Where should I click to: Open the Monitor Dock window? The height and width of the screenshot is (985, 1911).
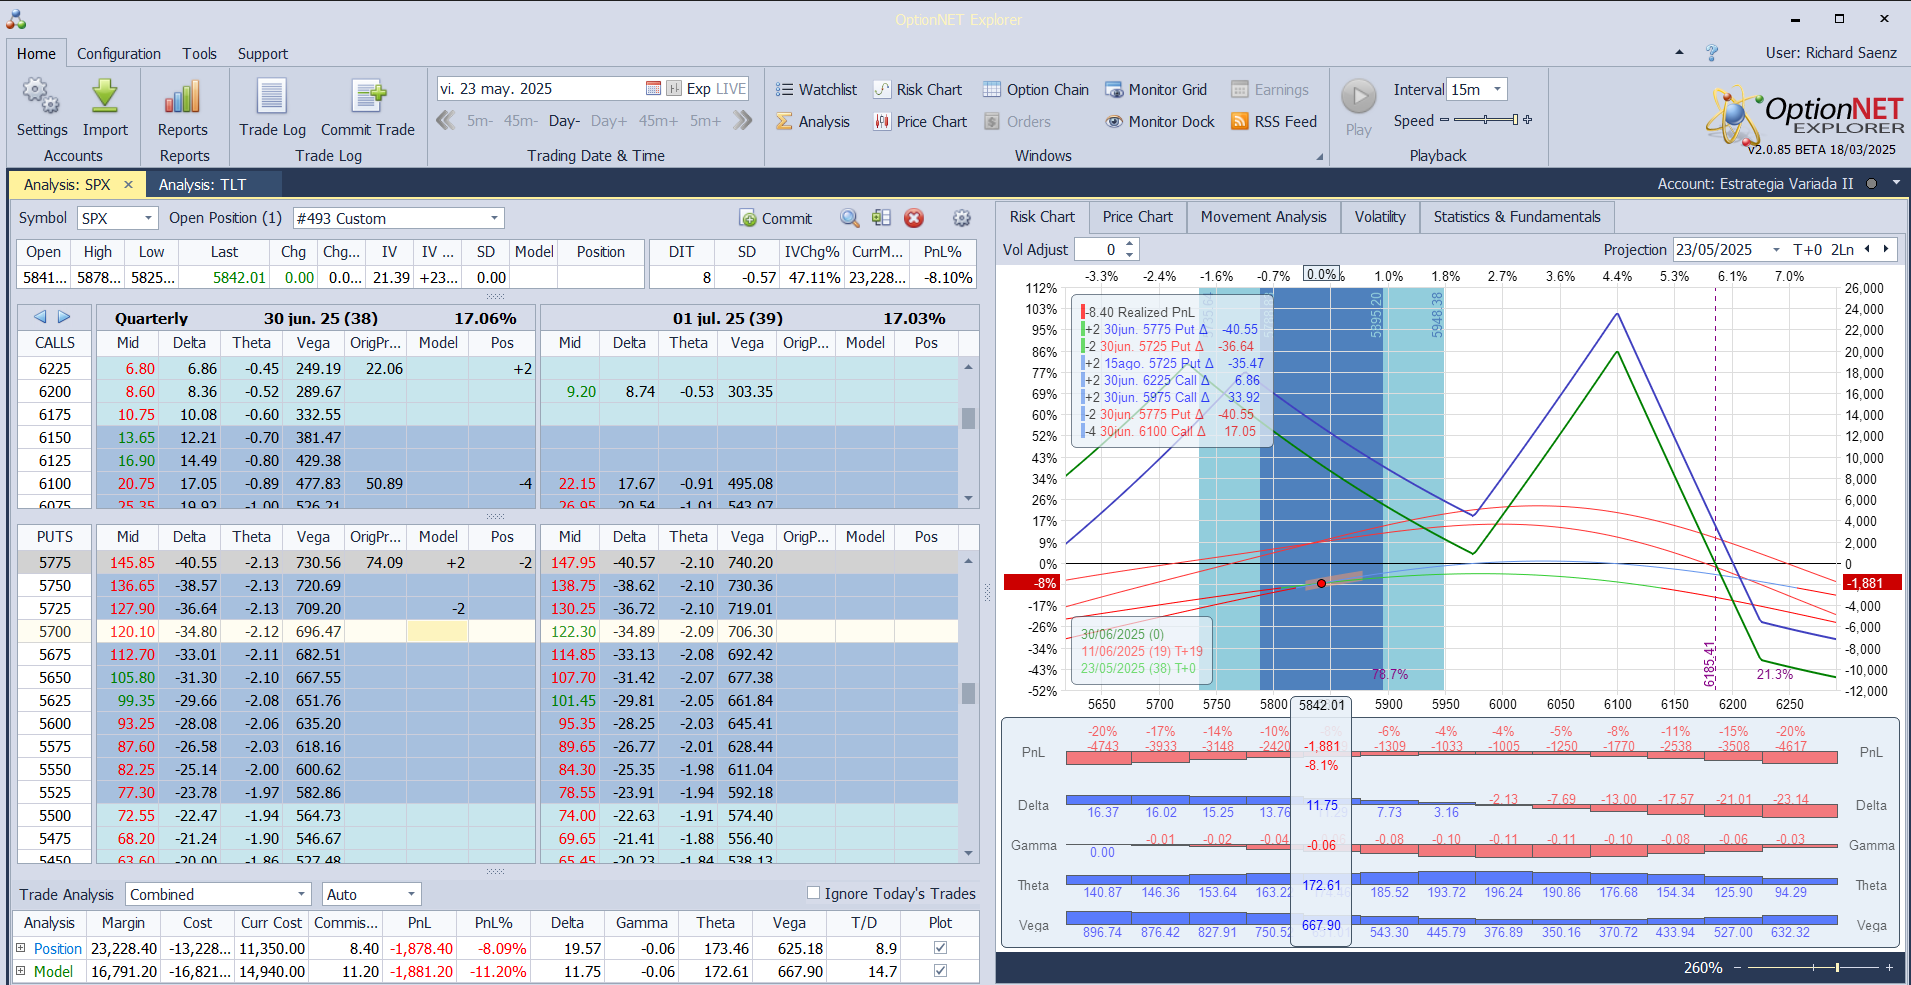pos(1159,122)
